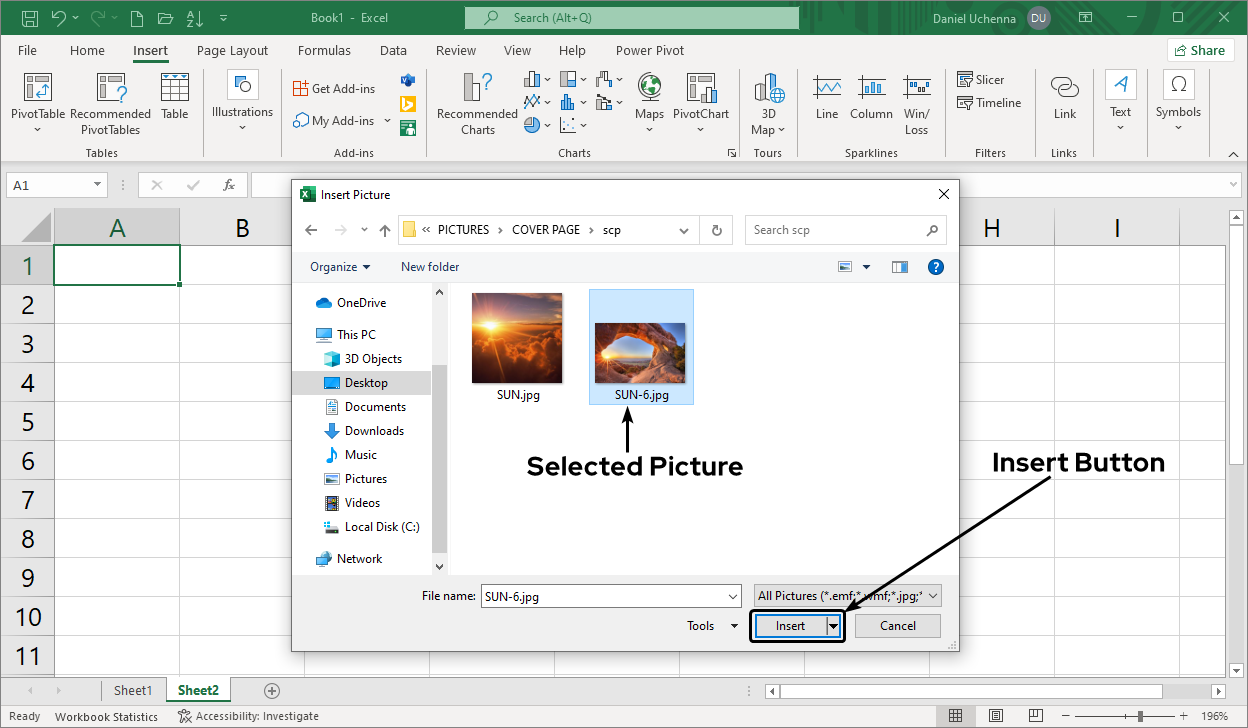Select the SUN.jpg thumbnail
Viewport: 1248px width, 728px height.
point(517,337)
